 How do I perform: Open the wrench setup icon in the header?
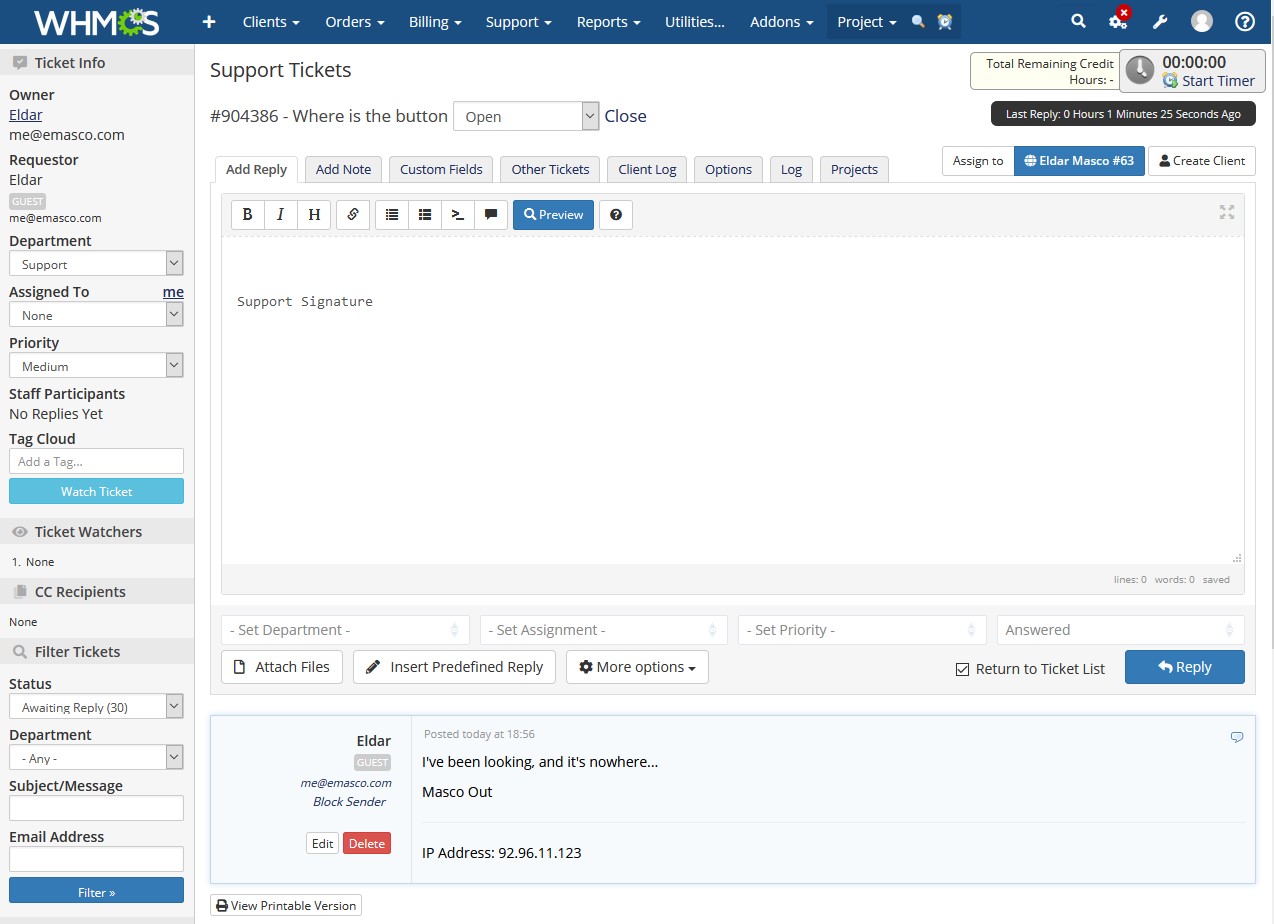(1160, 22)
